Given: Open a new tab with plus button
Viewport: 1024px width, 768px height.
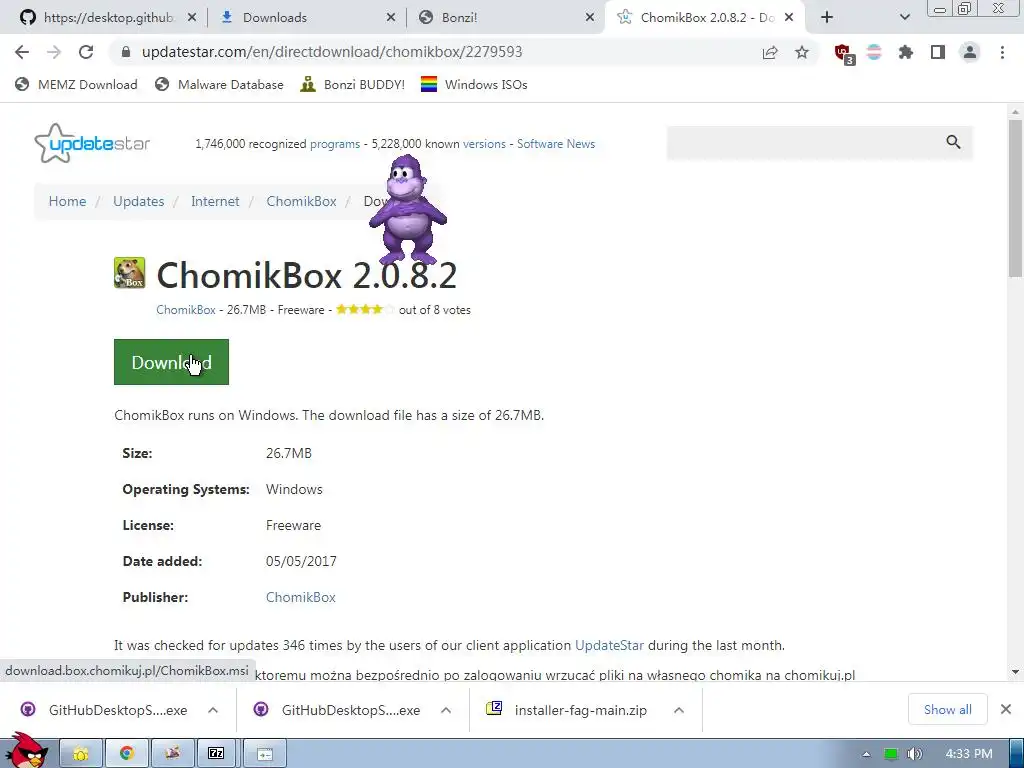Looking at the screenshot, I should pos(827,18).
